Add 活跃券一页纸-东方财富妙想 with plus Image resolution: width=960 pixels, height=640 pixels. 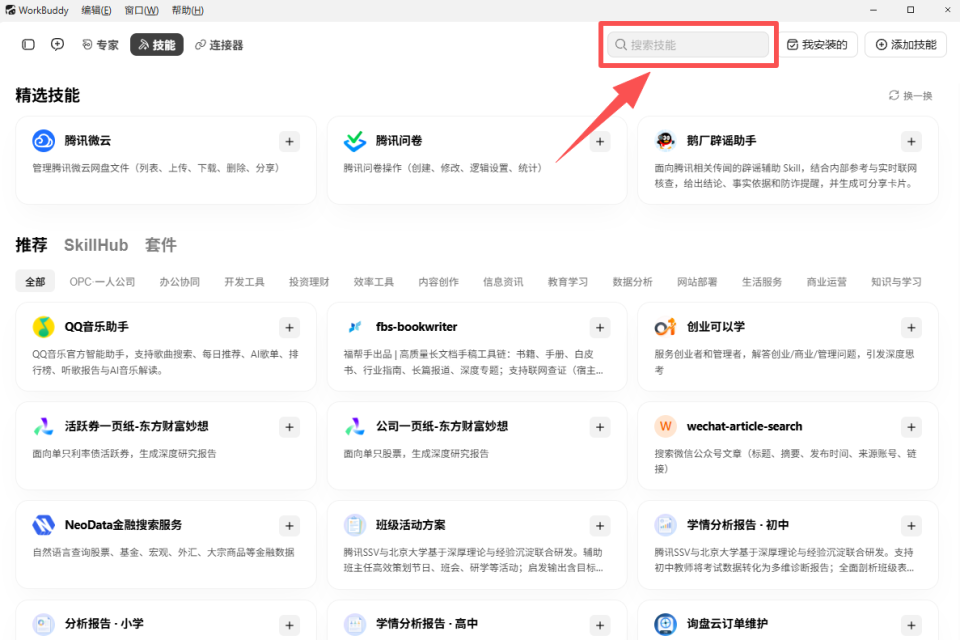(x=290, y=427)
